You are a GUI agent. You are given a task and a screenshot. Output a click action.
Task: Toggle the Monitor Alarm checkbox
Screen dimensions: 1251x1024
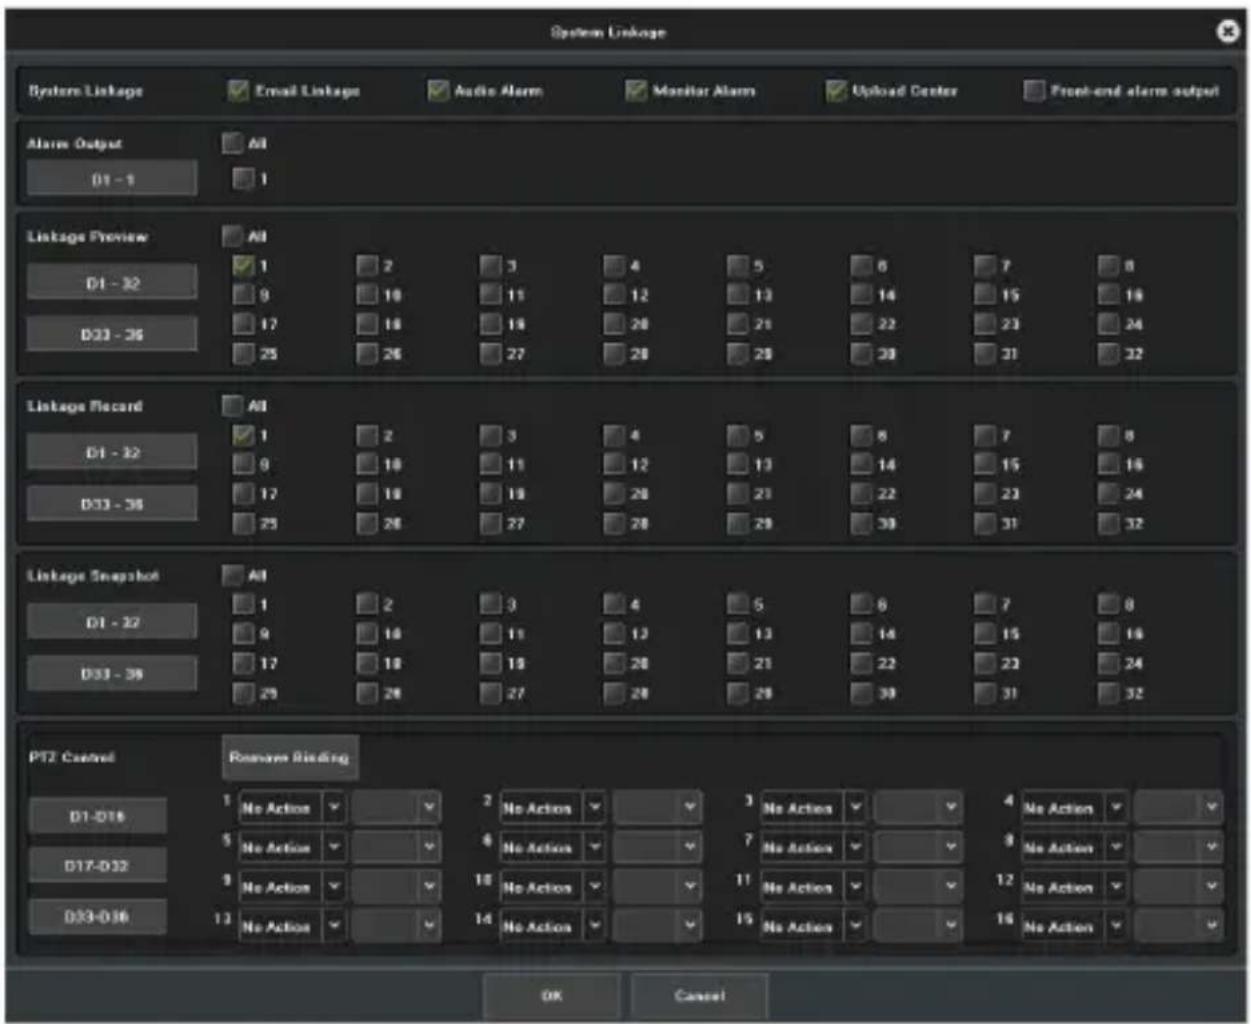point(636,91)
